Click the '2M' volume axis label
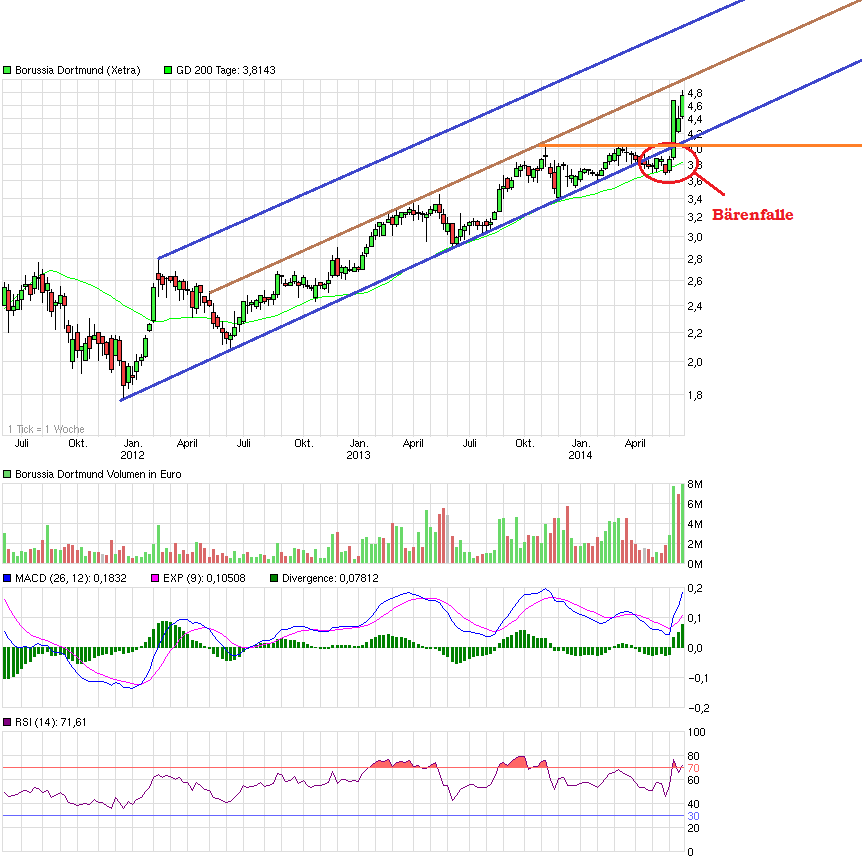 click(695, 544)
